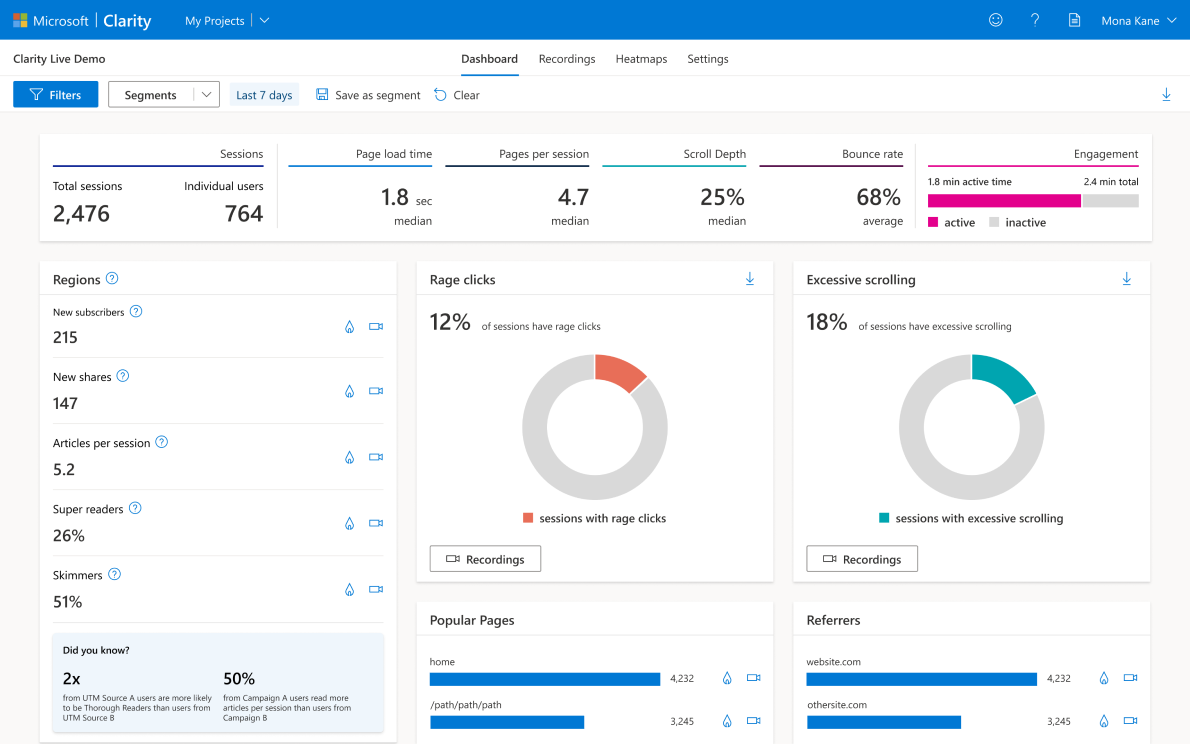
Task: Select the Last 7 days date chip
Action: pyautogui.click(x=264, y=95)
